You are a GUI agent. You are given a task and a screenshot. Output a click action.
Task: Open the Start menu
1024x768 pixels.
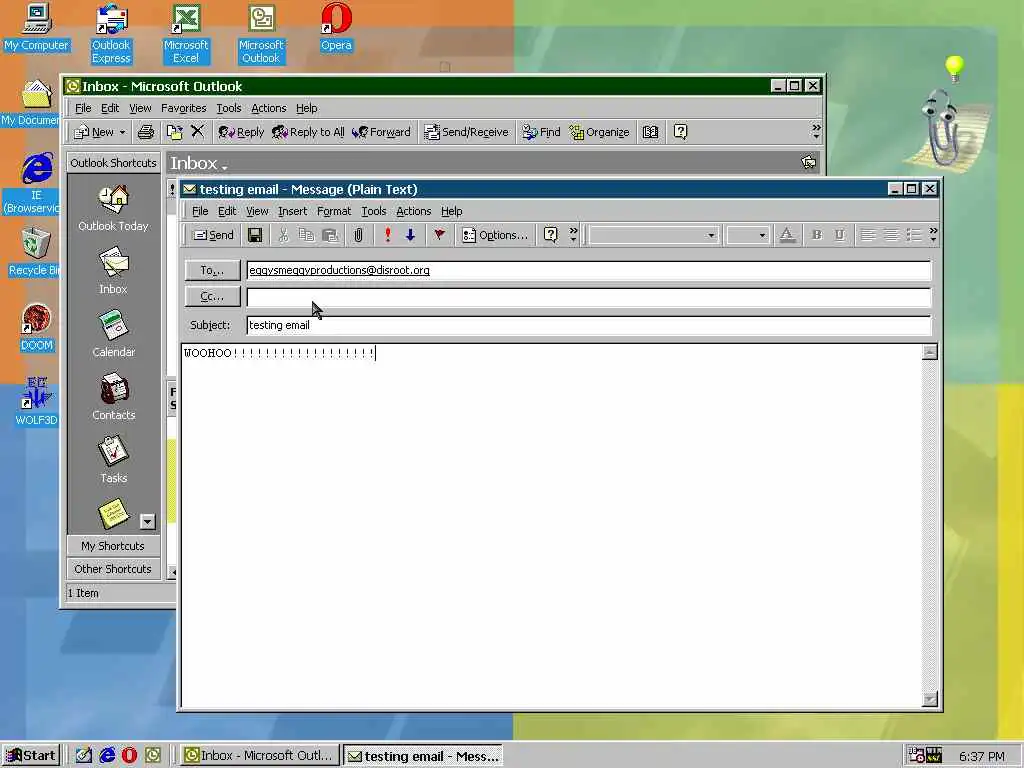click(30, 756)
